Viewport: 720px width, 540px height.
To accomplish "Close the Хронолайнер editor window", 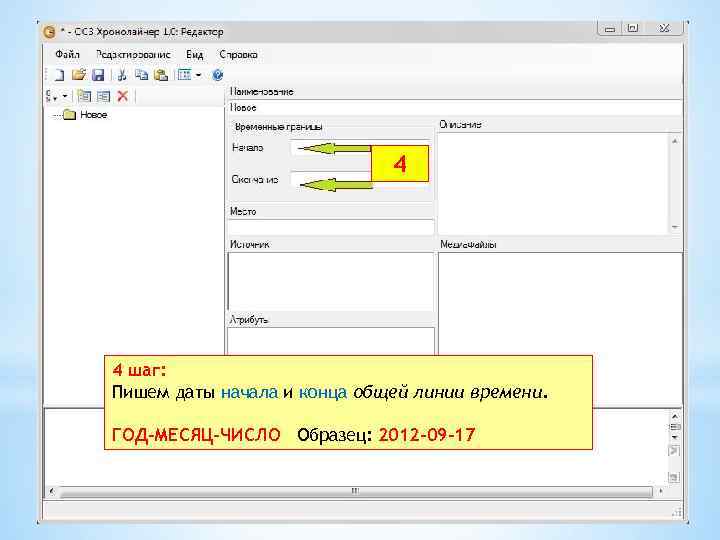I will (x=664, y=28).
